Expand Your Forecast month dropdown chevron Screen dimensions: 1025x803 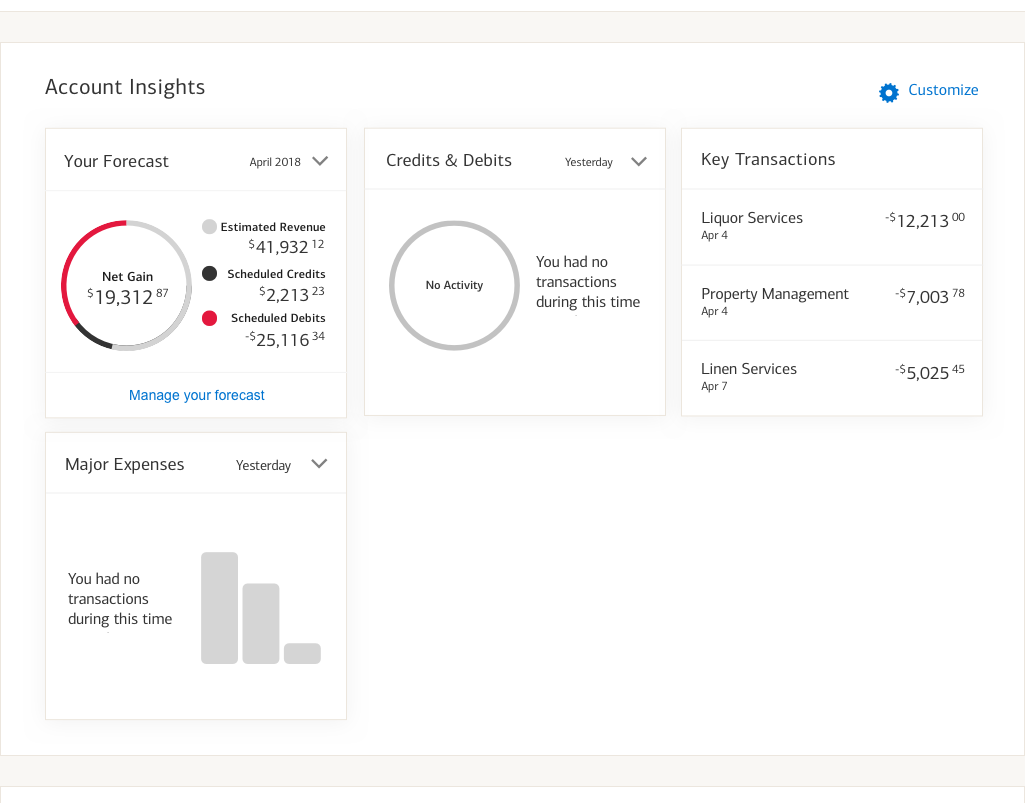(320, 161)
